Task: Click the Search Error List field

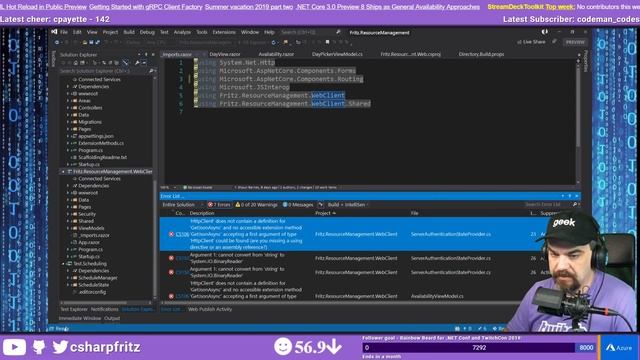Action: pos(547,204)
